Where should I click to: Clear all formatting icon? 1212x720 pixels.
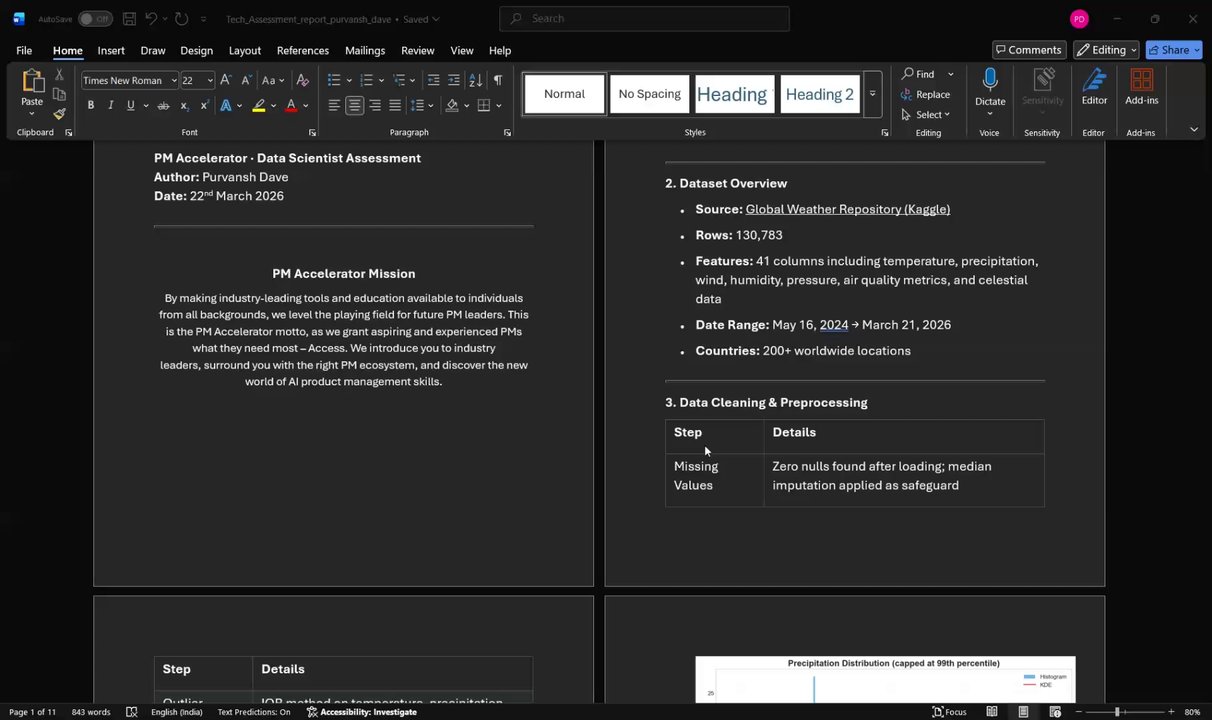(303, 80)
